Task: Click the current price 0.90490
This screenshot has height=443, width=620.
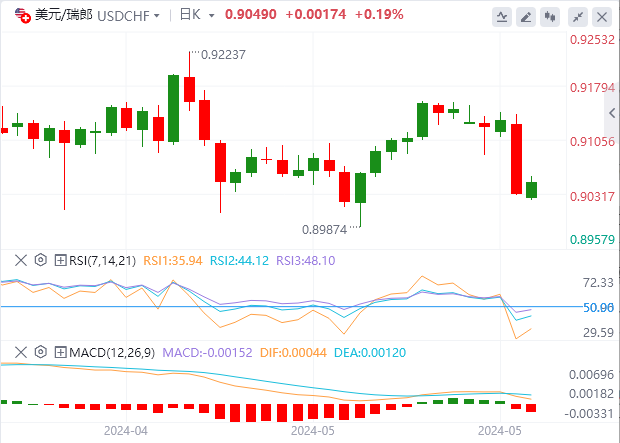Action: [x=251, y=15]
